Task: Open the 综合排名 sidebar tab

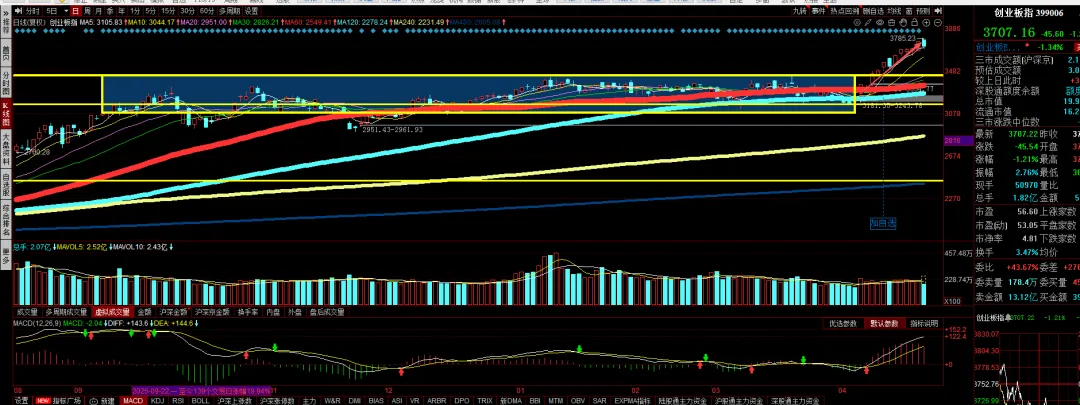Action: [6, 222]
